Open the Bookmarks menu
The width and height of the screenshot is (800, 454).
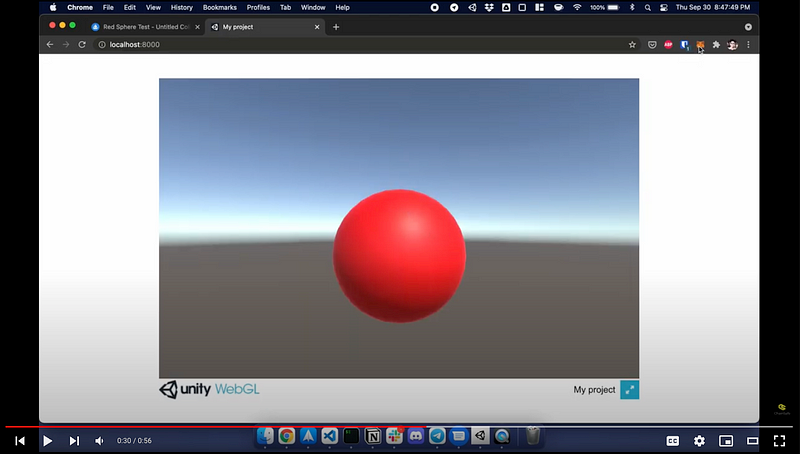[219, 7]
